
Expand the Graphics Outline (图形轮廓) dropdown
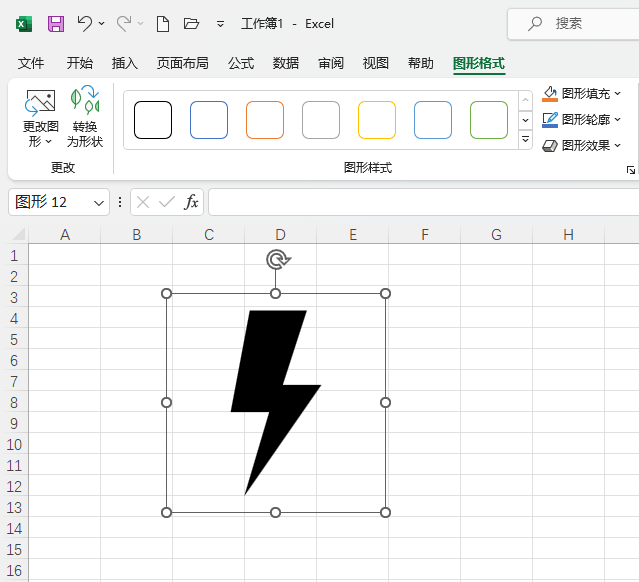pos(617,120)
